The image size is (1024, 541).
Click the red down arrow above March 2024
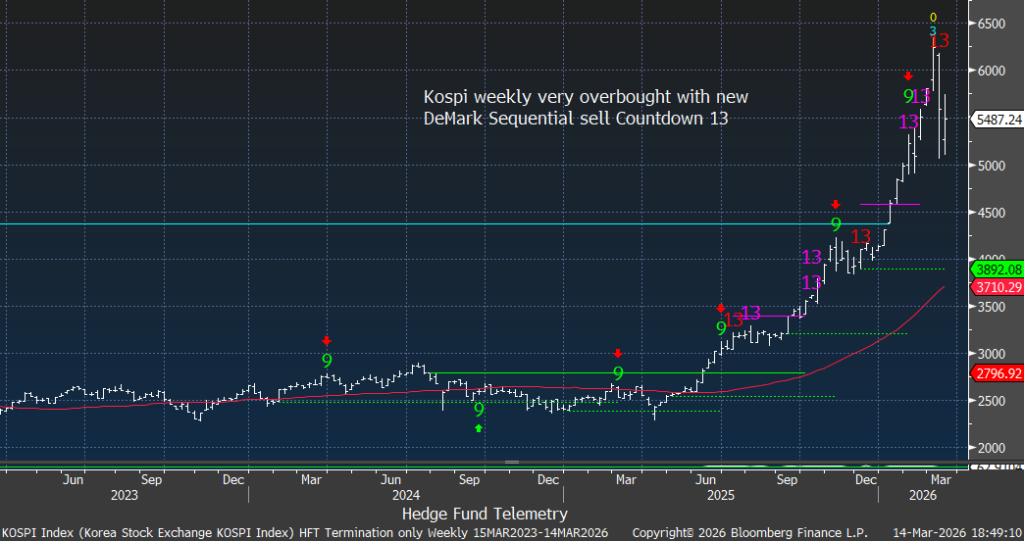point(327,342)
